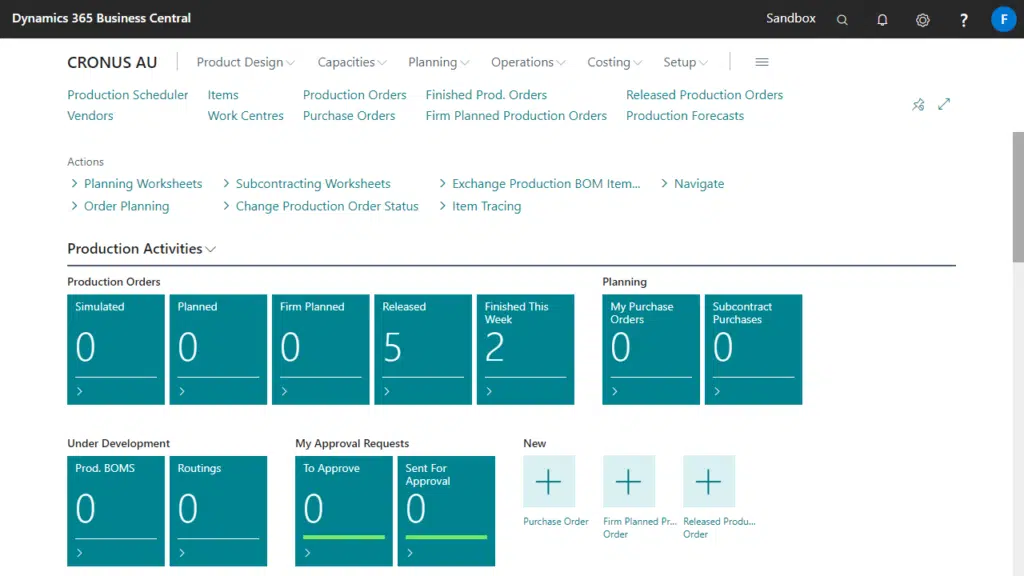The height and width of the screenshot is (576, 1024).
Task: Collapse the Production Activities section
Action: (142, 249)
